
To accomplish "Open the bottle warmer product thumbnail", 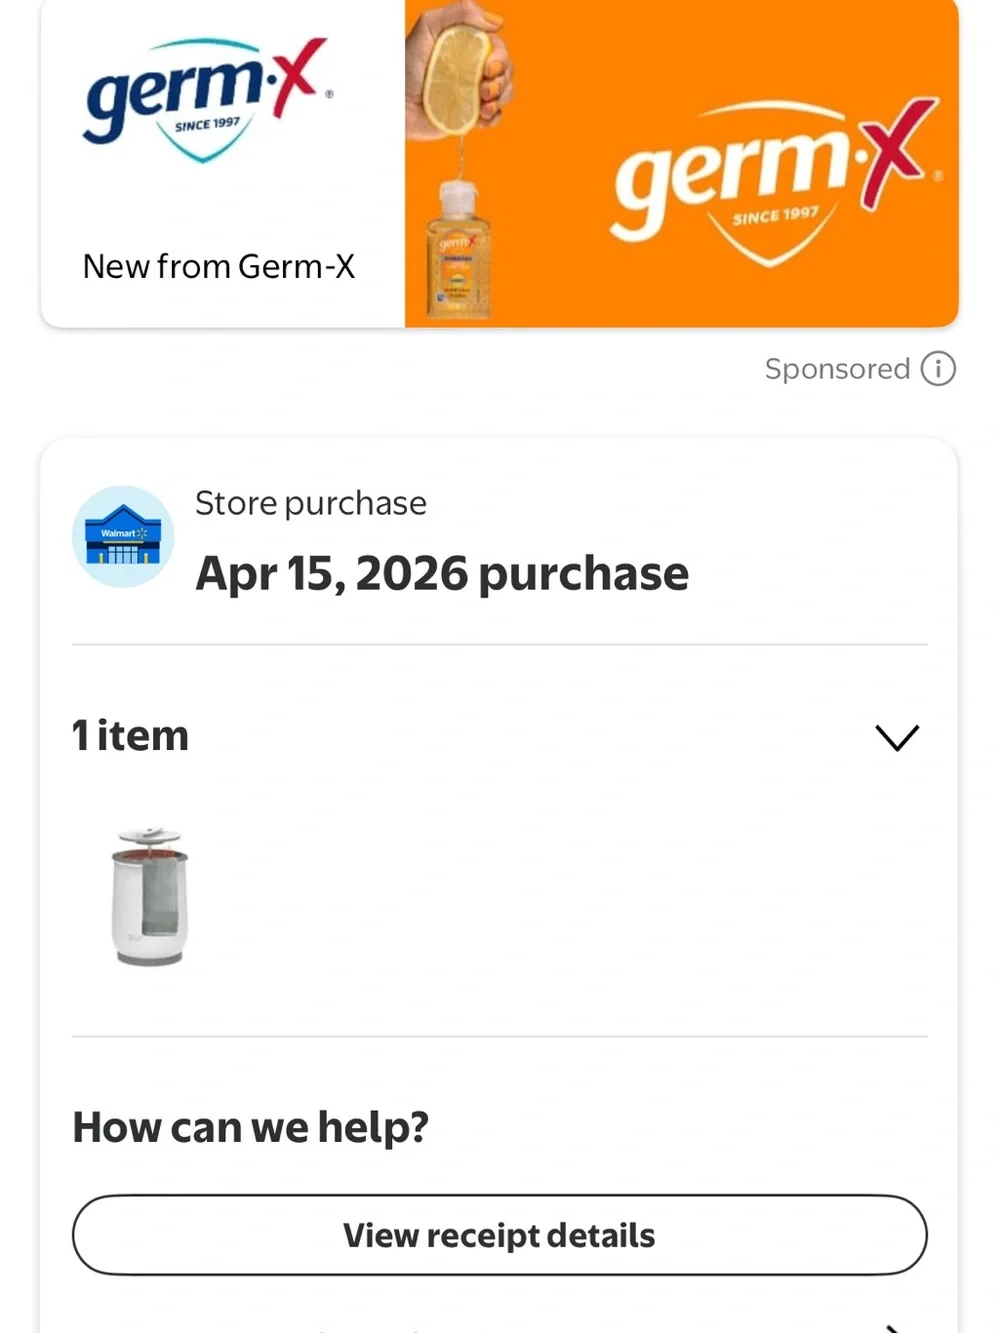I will pos(148,897).
